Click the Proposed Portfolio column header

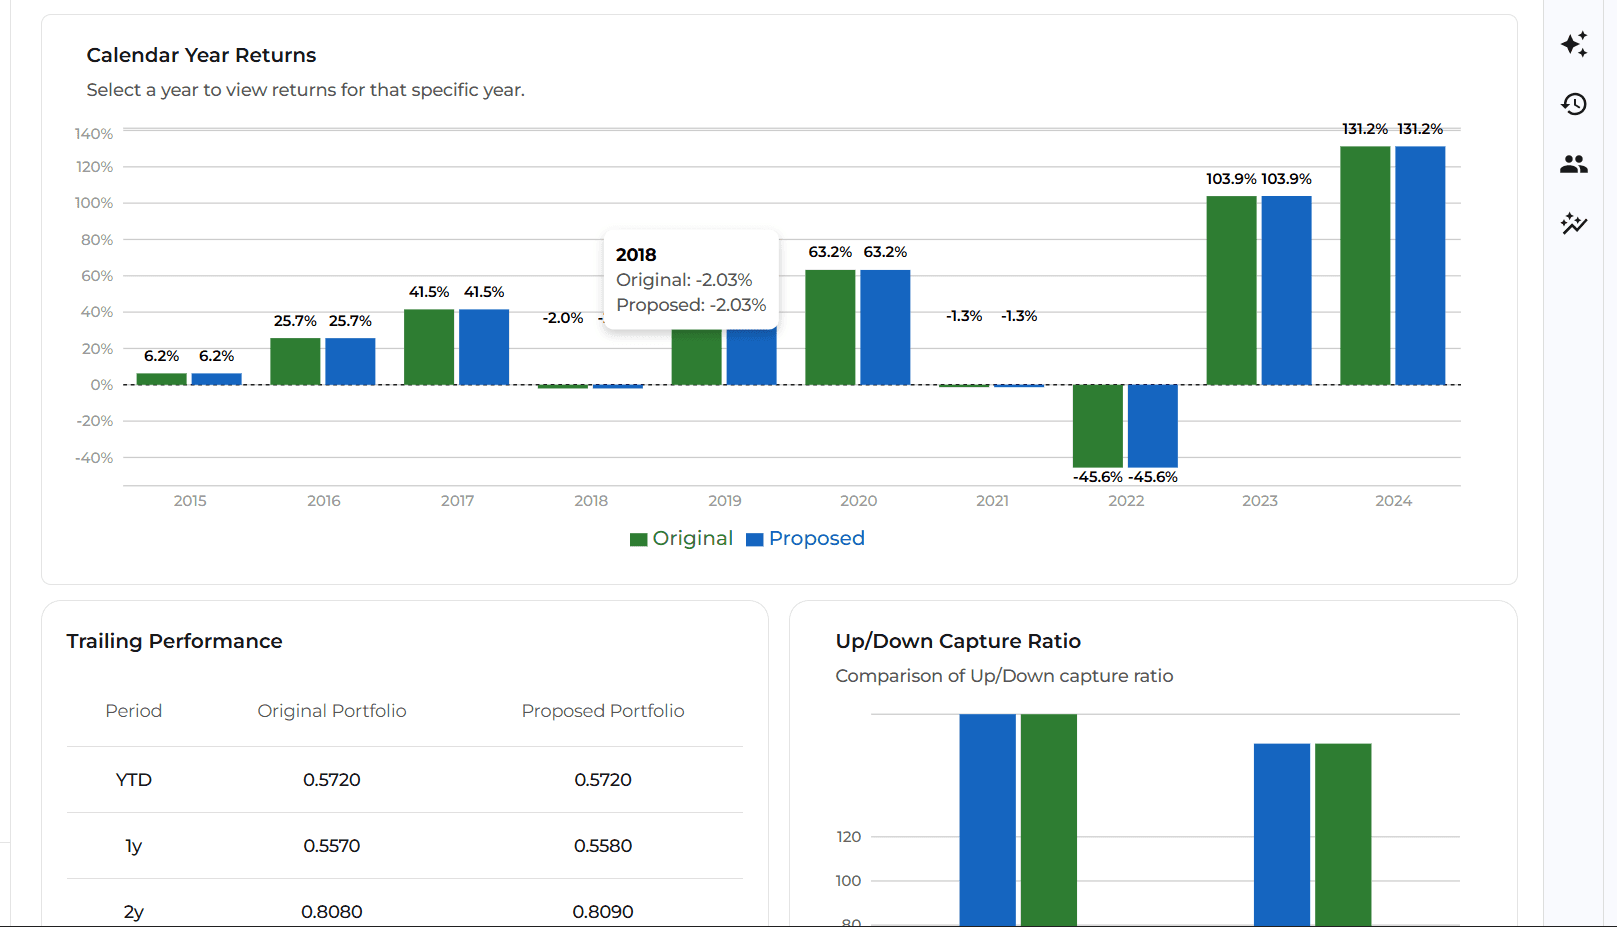pyautogui.click(x=603, y=711)
